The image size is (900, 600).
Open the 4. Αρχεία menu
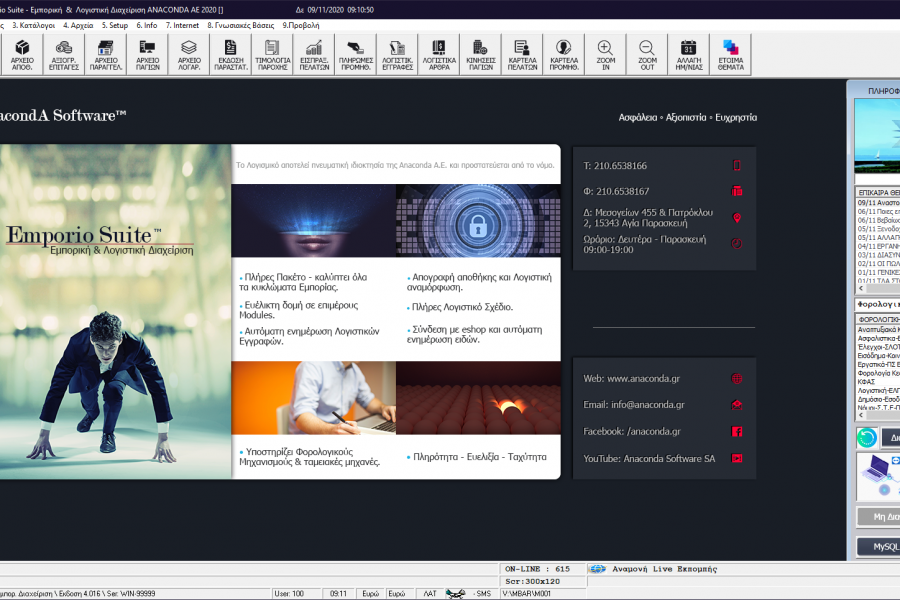(78, 25)
